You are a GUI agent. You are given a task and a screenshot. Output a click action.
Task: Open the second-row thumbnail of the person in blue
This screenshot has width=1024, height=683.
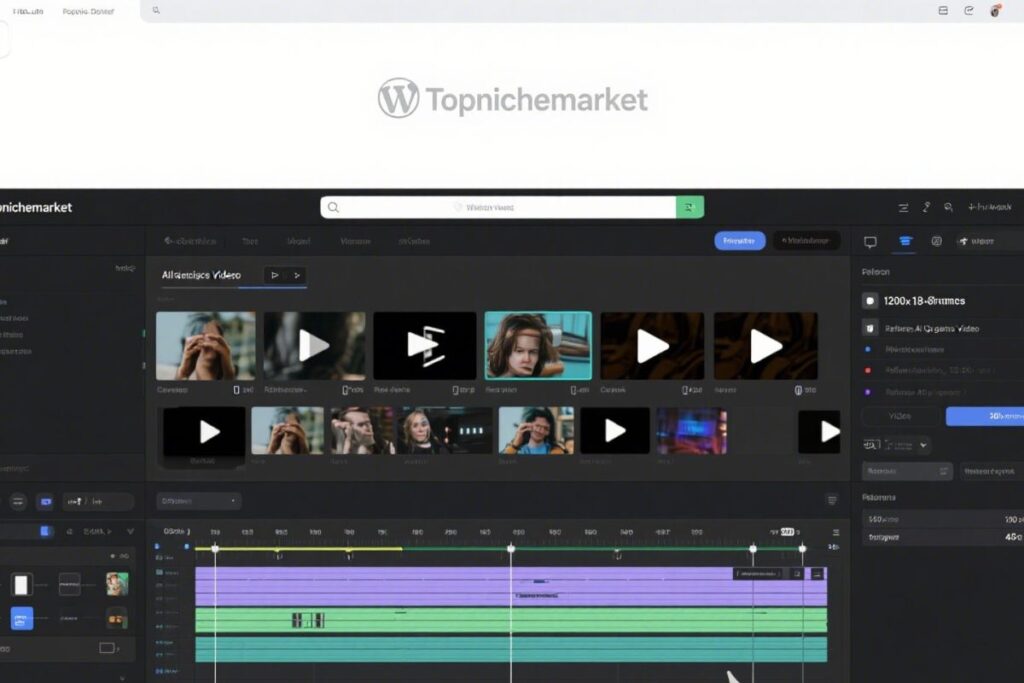pyautogui.click(x=536, y=431)
